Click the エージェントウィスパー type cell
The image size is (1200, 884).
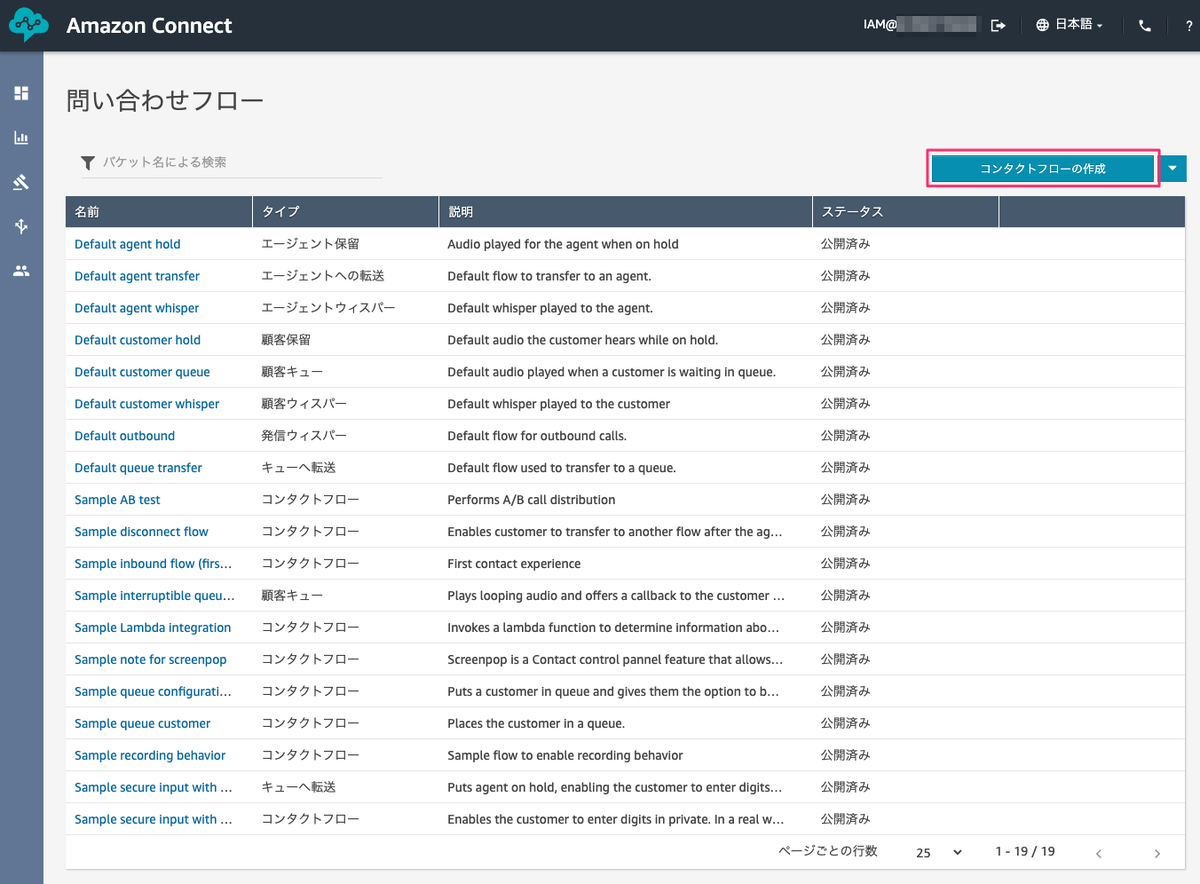[x=328, y=308]
